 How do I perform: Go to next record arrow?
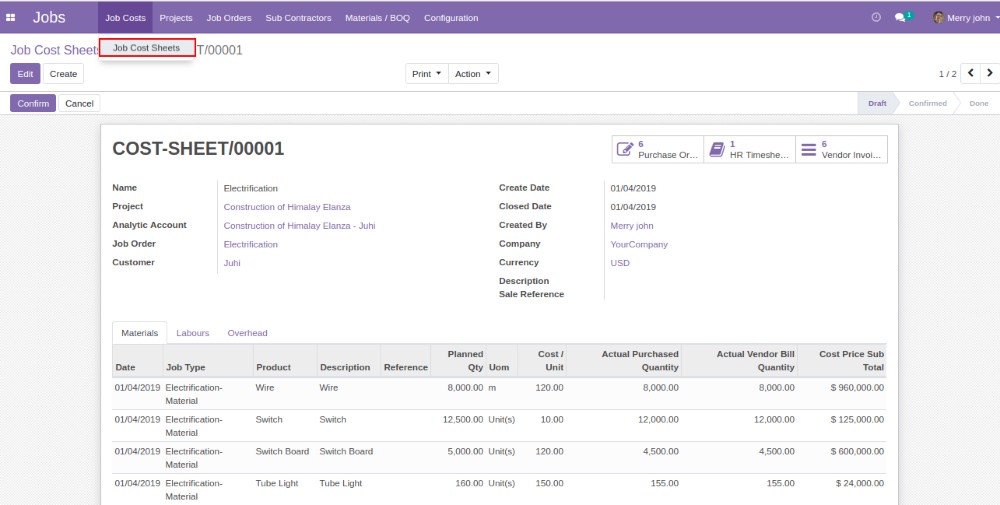click(989, 74)
